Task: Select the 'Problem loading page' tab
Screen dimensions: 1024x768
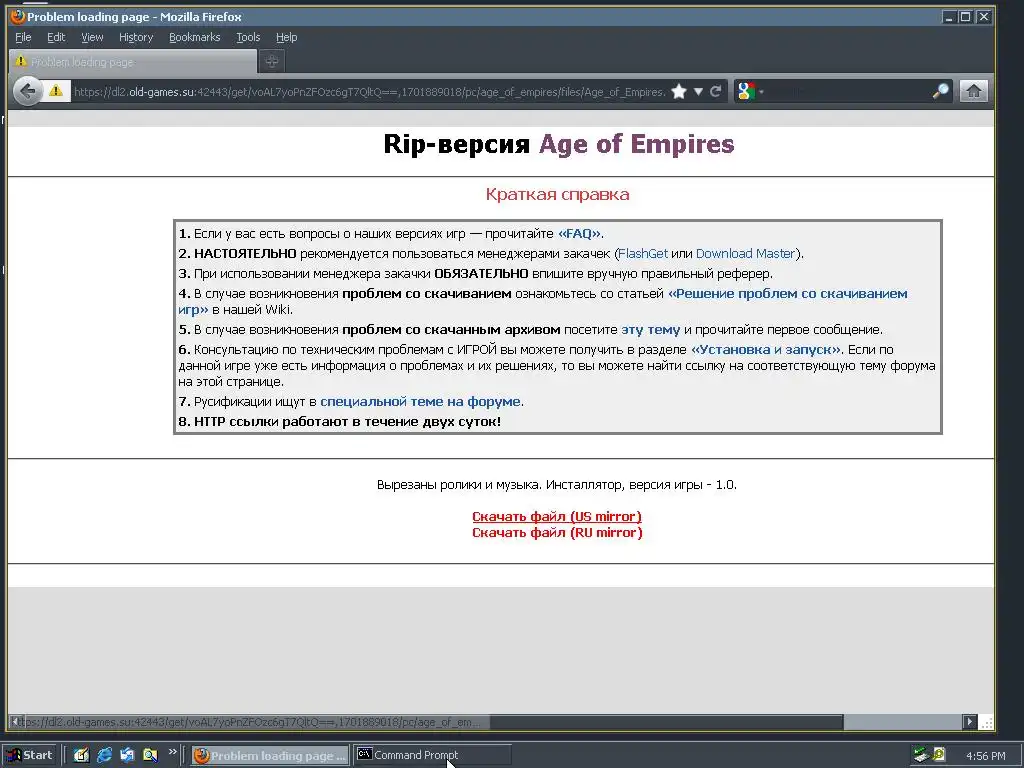Action: (133, 62)
